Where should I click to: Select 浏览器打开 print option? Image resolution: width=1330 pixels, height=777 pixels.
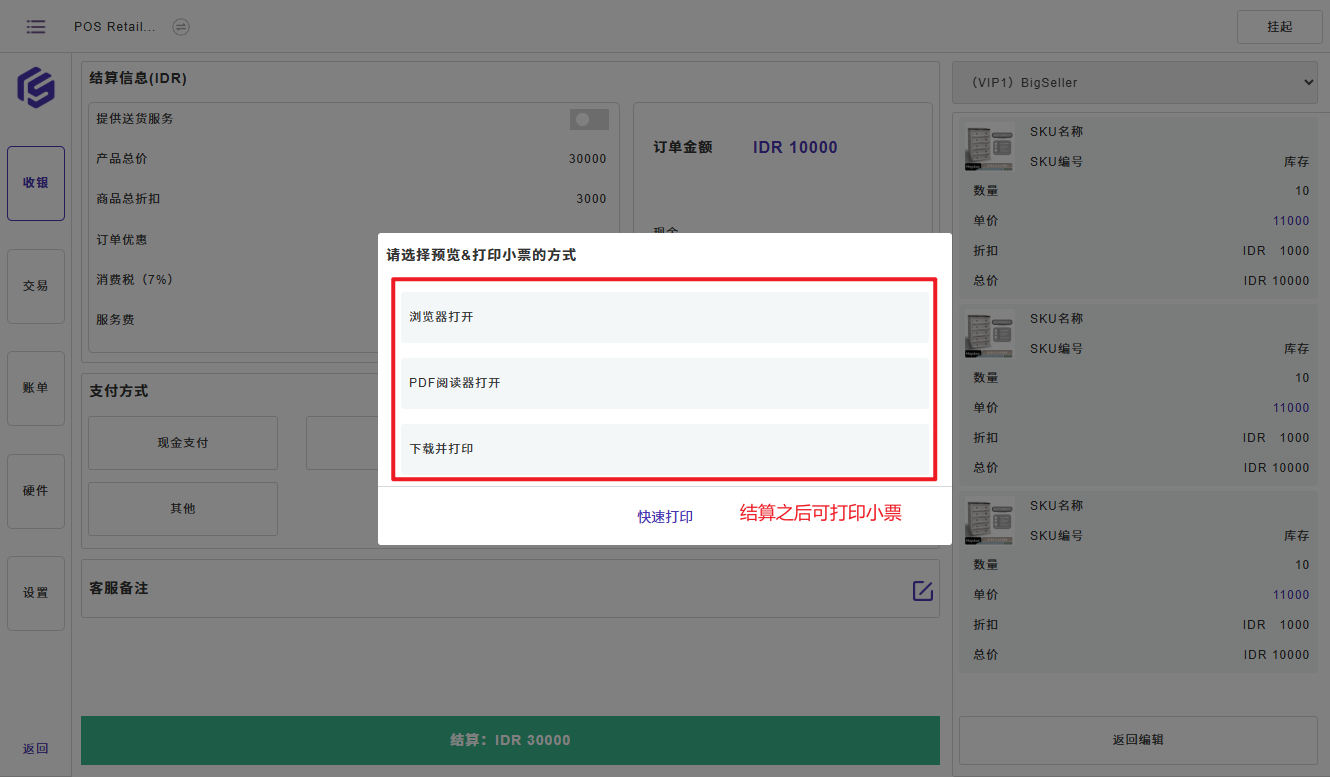664,317
